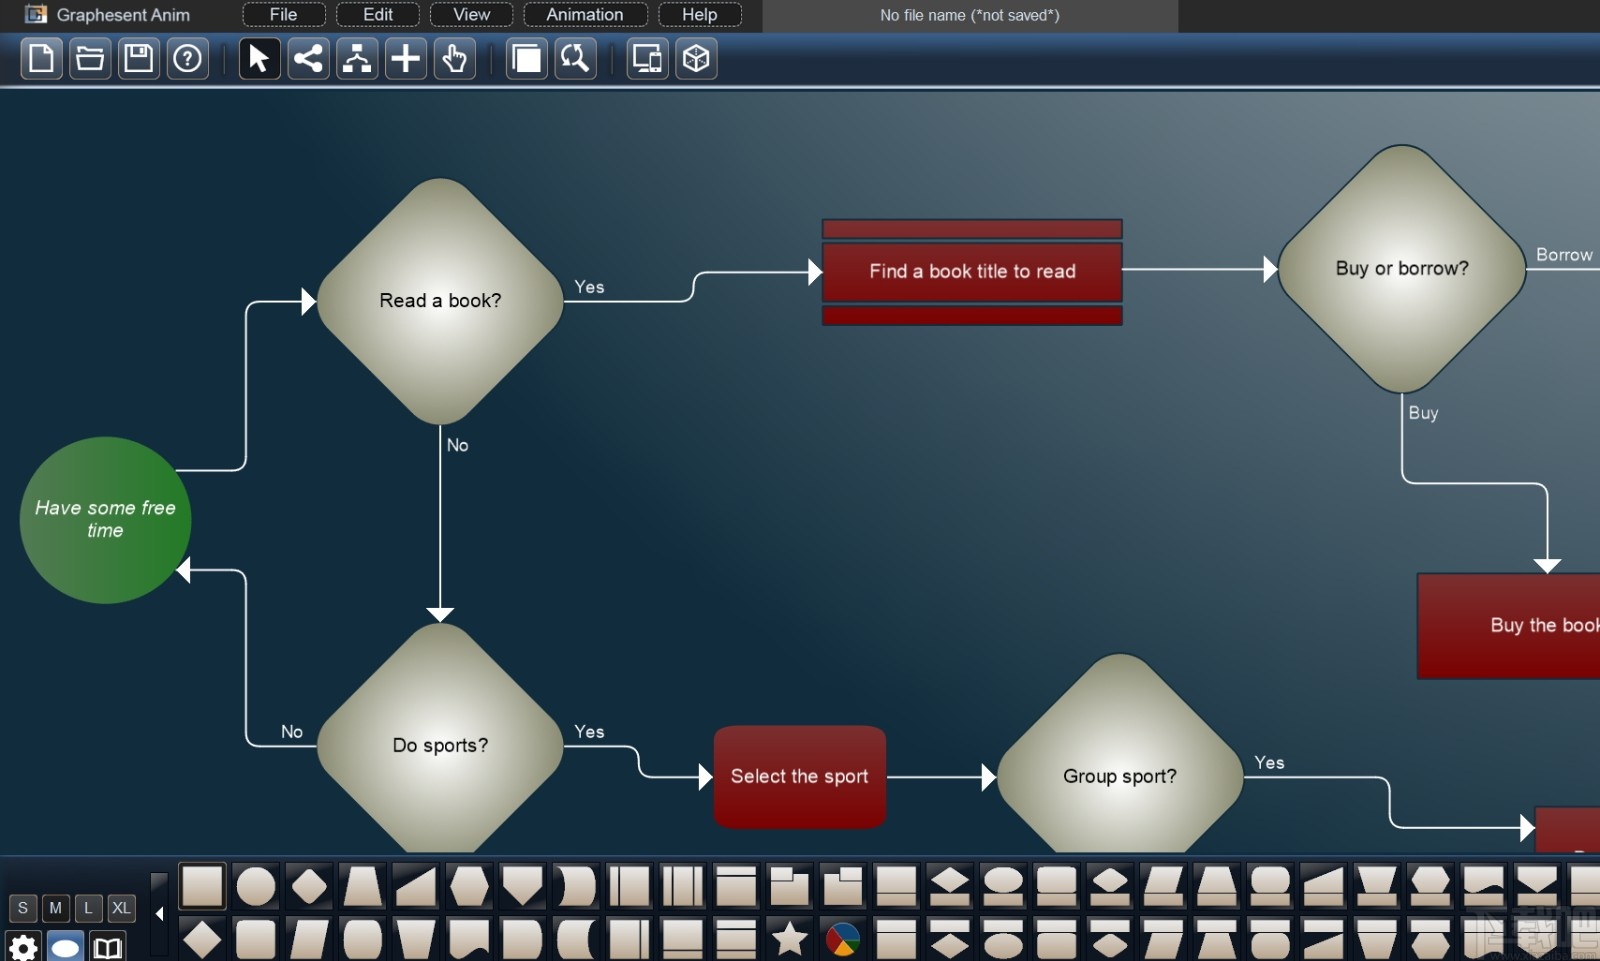Pick the wavy-bottom document shape
The height and width of the screenshot is (961, 1600).
(x=469, y=939)
